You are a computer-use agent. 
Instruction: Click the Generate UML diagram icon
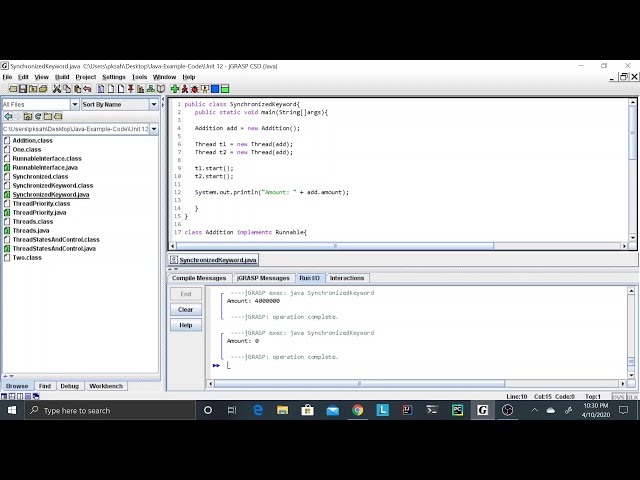pyautogui.click(x=151, y=89)
